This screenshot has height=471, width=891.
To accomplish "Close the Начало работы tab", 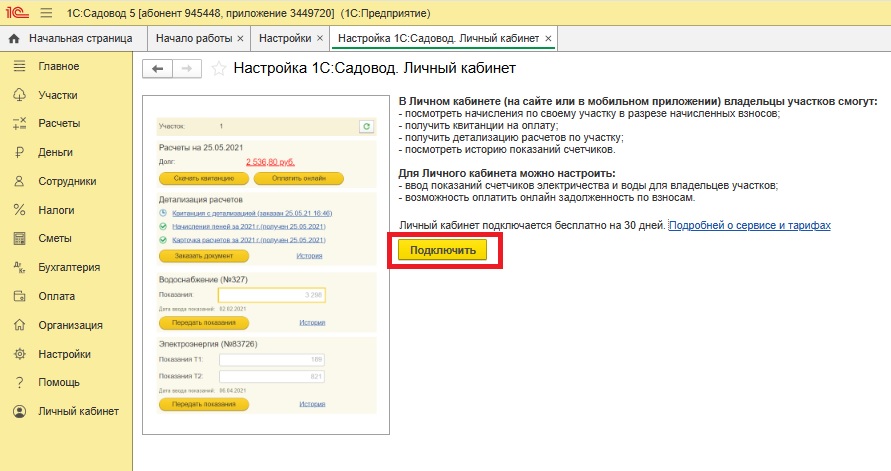I will coord(240,39).
